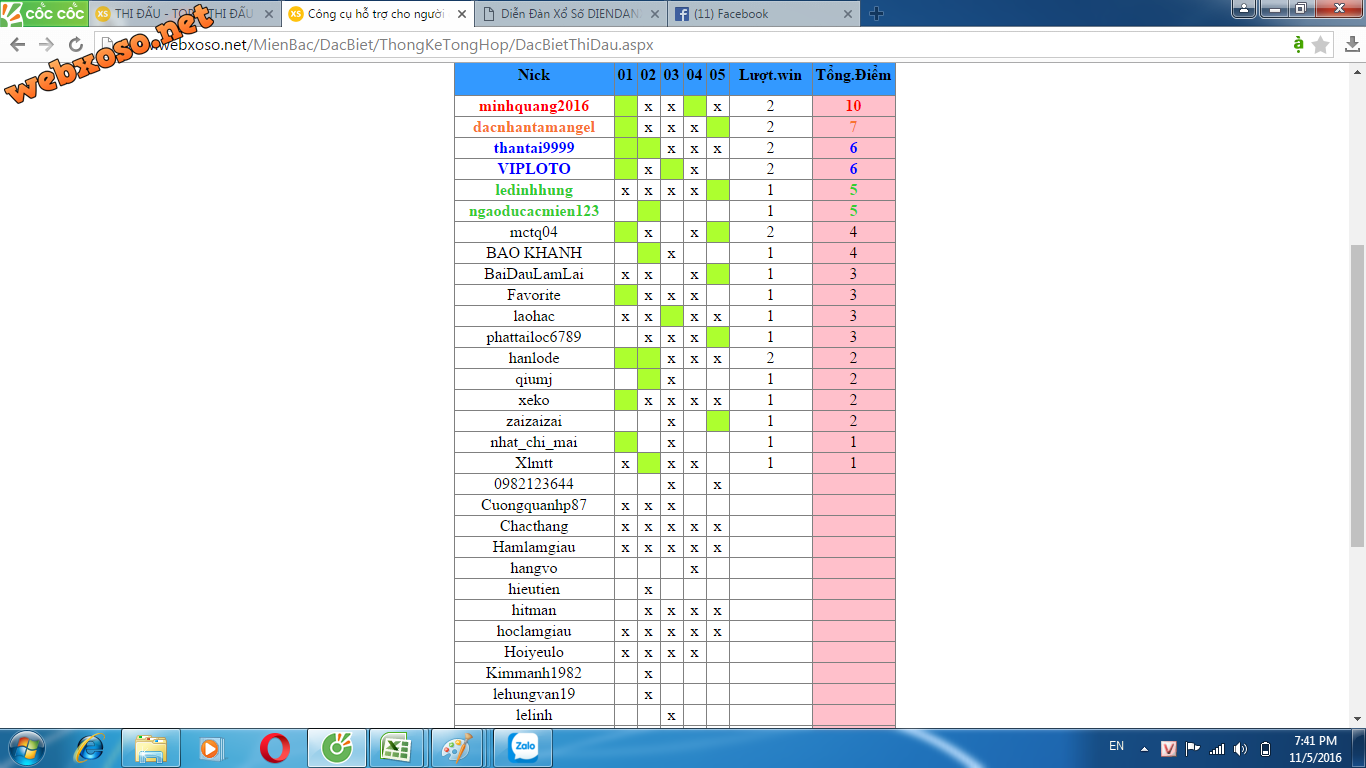Screen dimensions: 1366x768
Task: Click the scrollbar up arrow
Action: 1357,70
